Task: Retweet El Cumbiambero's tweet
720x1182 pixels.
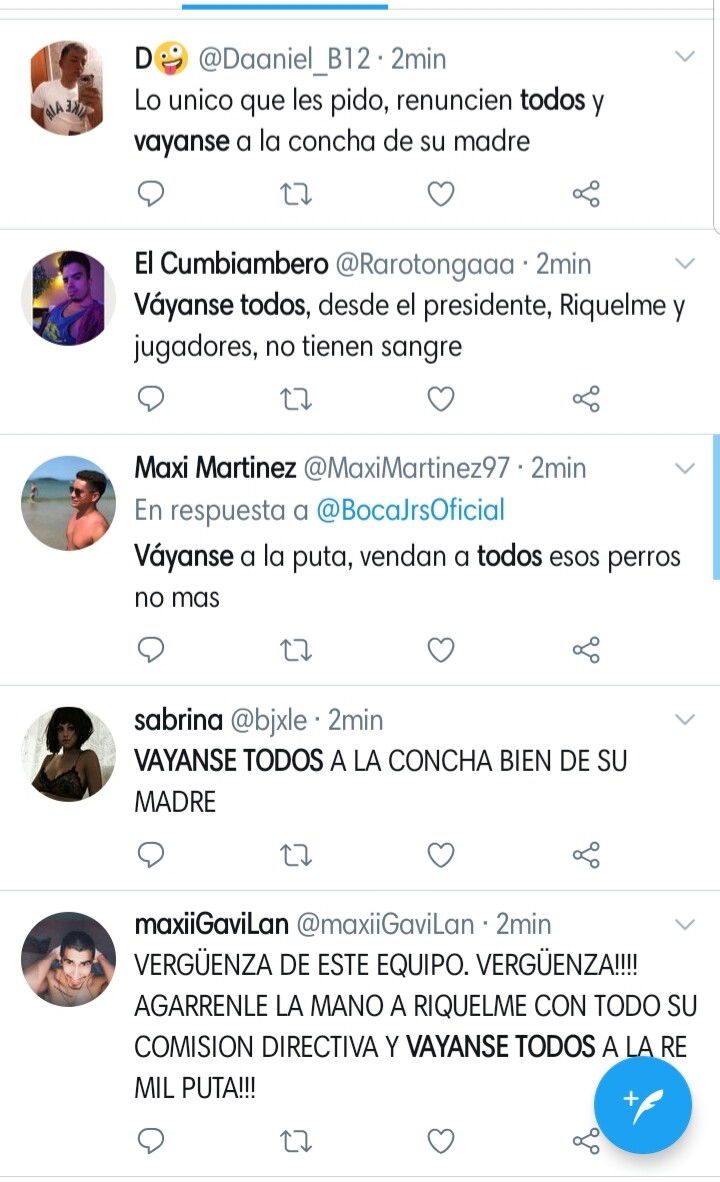Action: (296, 399)
